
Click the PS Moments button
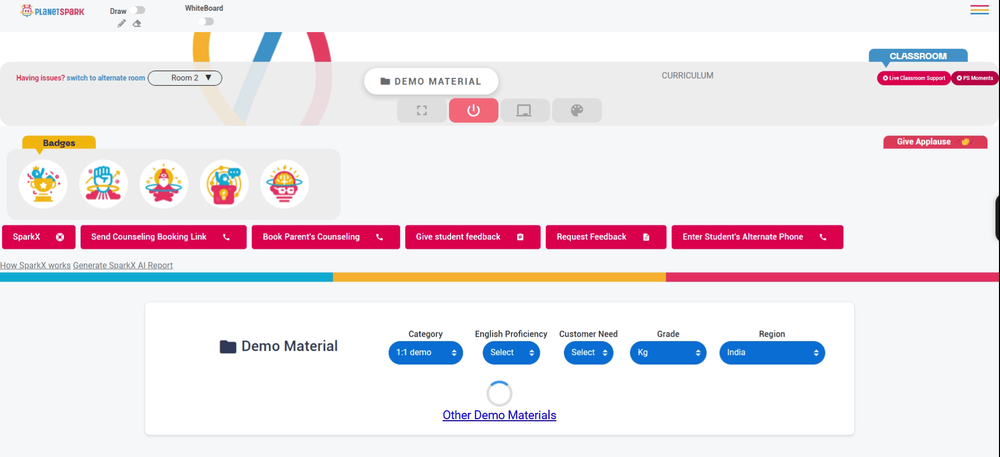(975, 78)
